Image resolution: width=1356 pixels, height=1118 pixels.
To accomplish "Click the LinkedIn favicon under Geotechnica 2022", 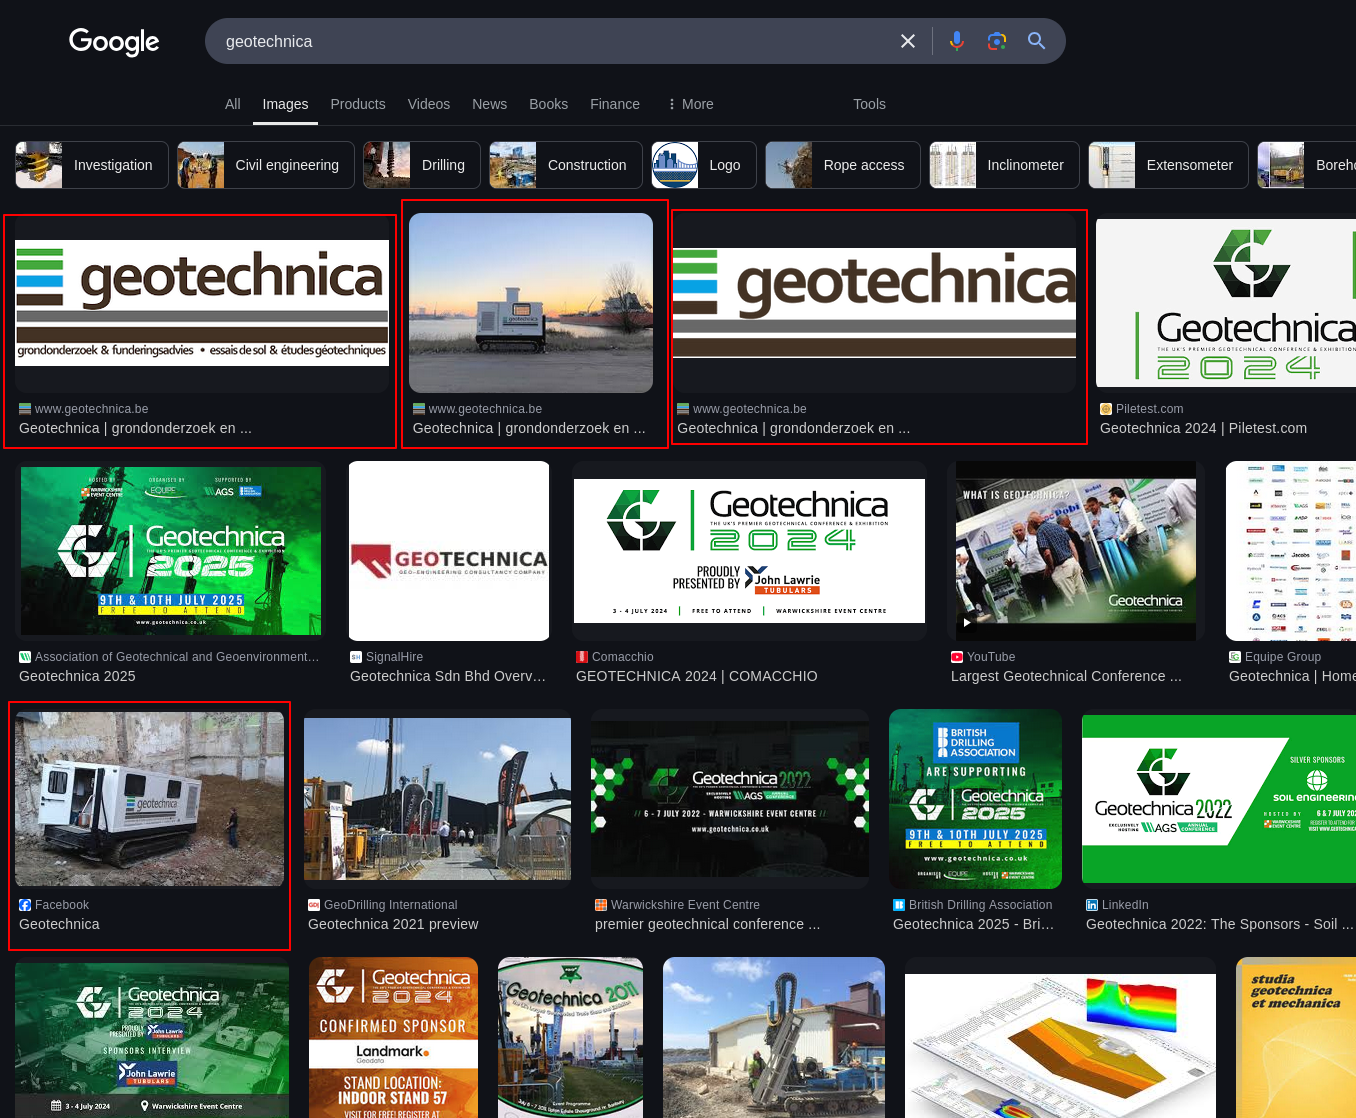I will pos(1090,905).
